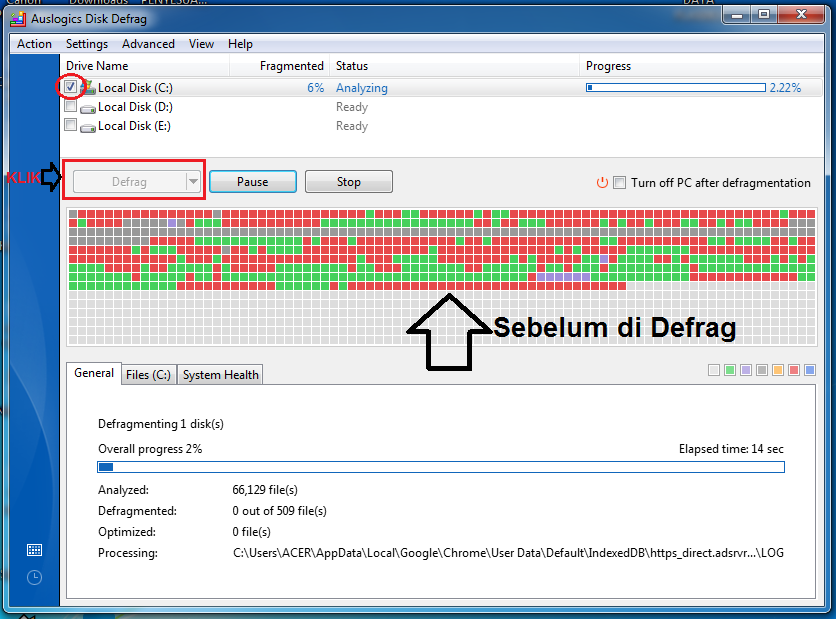Click the red legend color swatch

[794, 370]
